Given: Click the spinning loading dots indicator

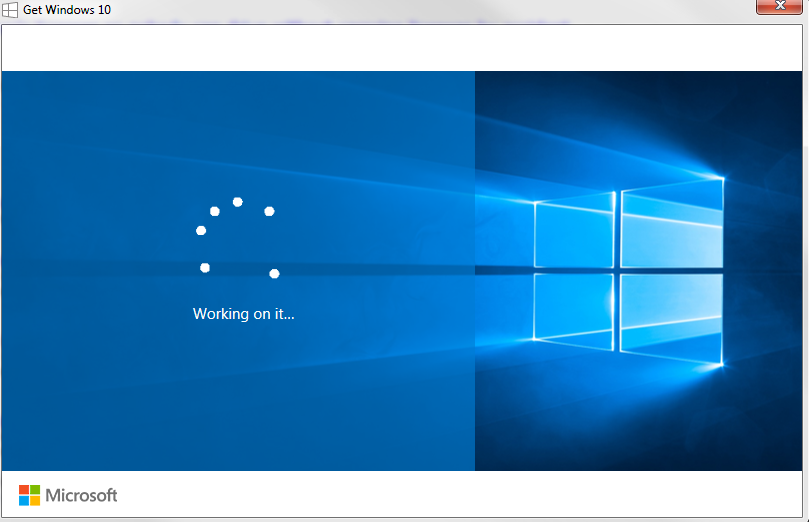Looking at the screenshot, I should [x=238, y=238].
